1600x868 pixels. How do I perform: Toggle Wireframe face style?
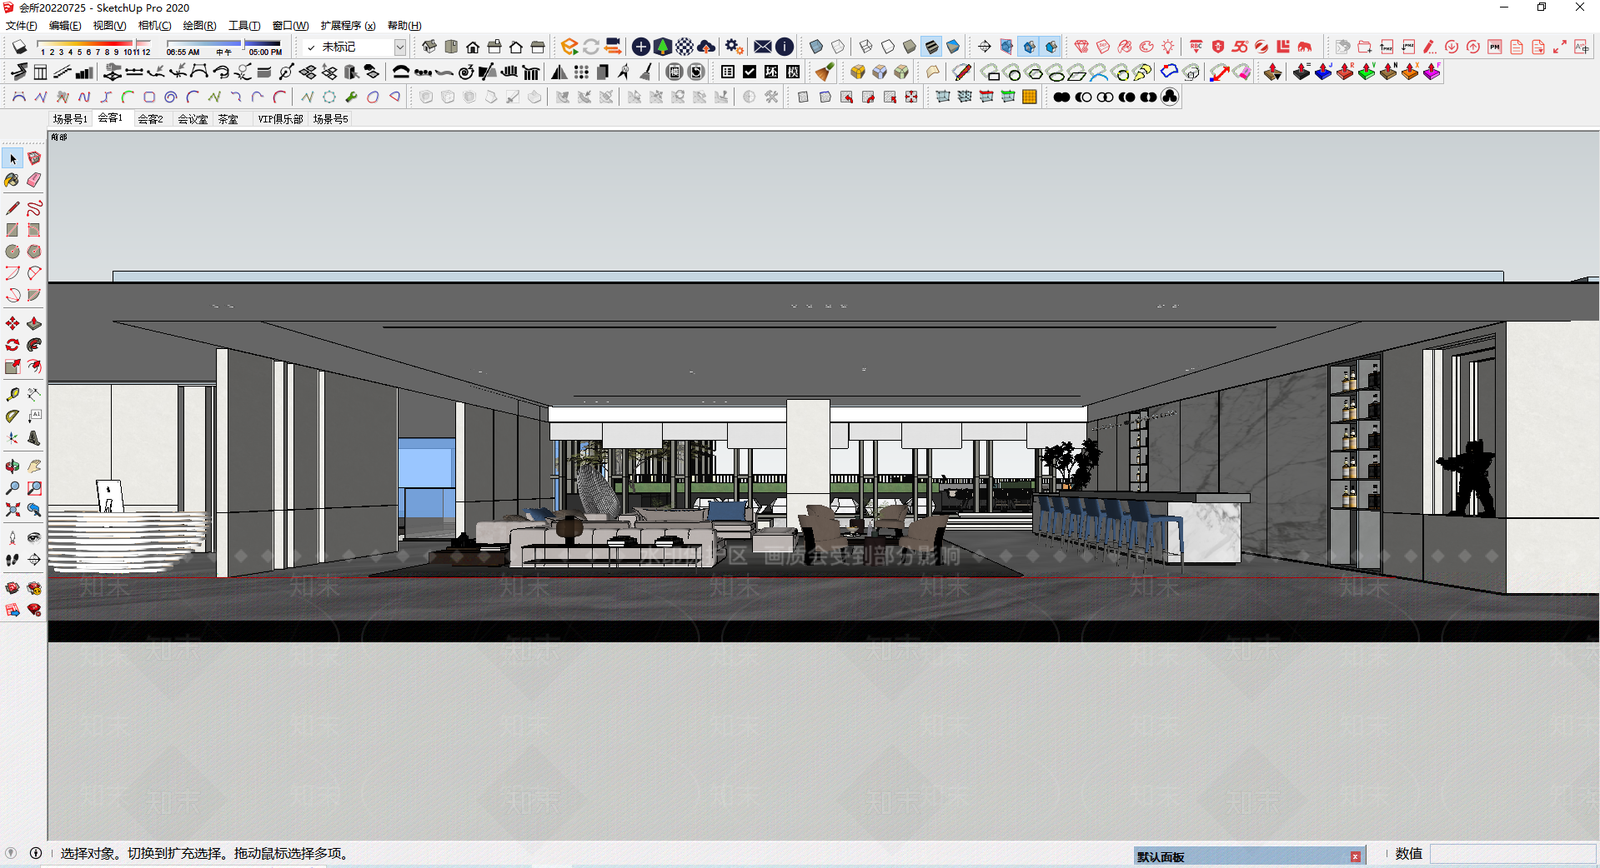coord(866,47)
